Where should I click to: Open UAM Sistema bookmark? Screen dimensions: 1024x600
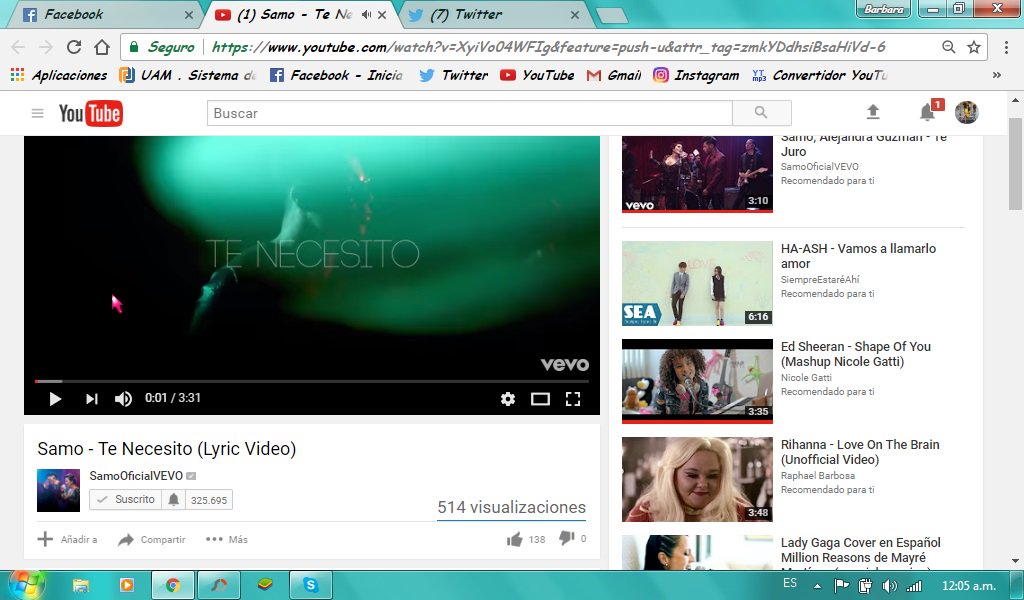click(x=187, y=75)
